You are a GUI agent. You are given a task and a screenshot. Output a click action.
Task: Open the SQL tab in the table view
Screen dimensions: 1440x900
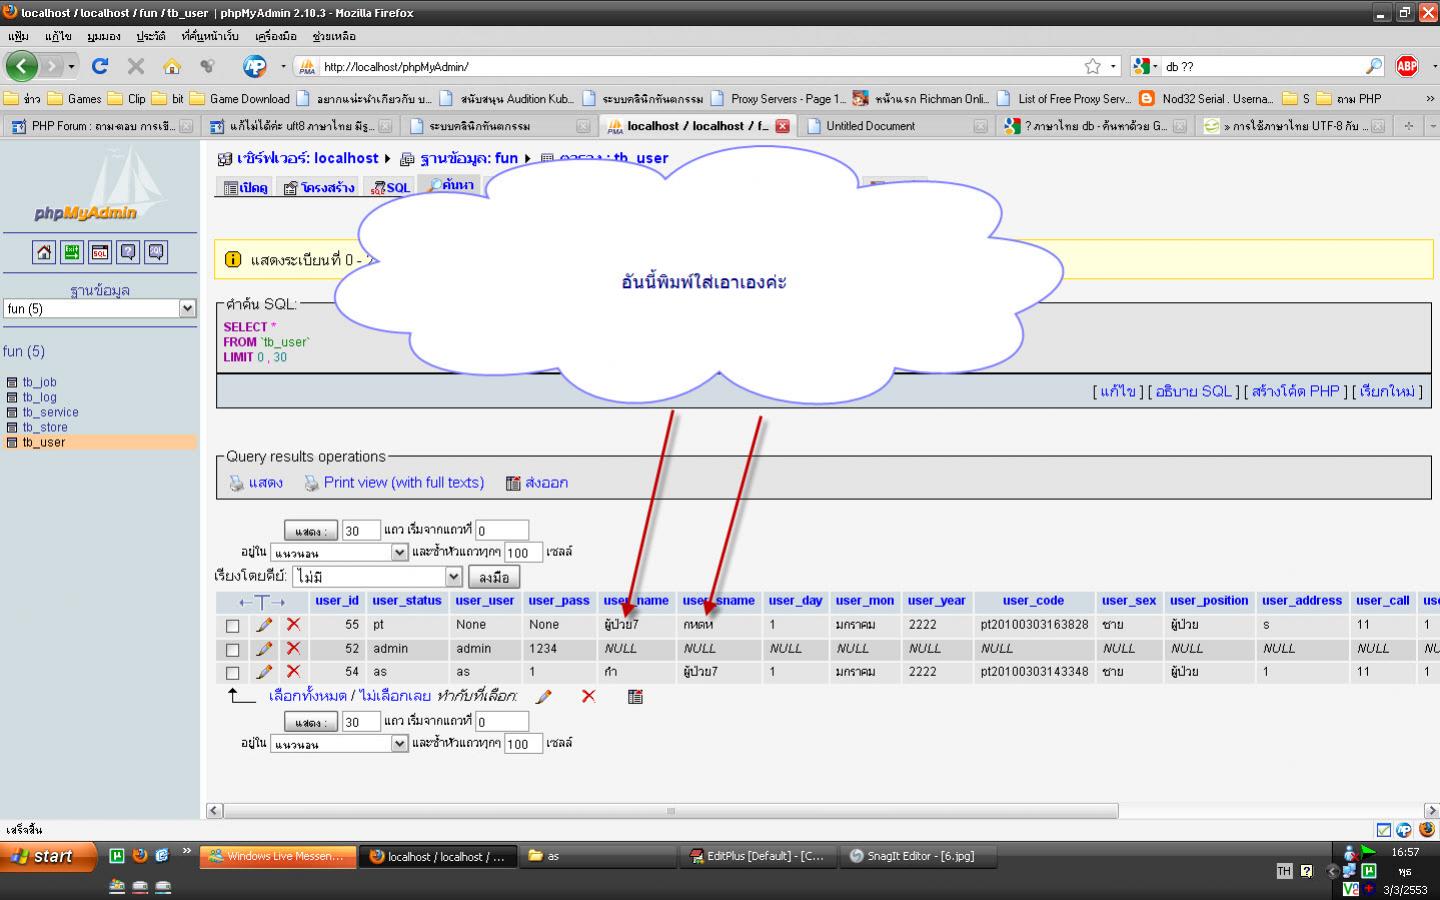(x=390, y=187)
